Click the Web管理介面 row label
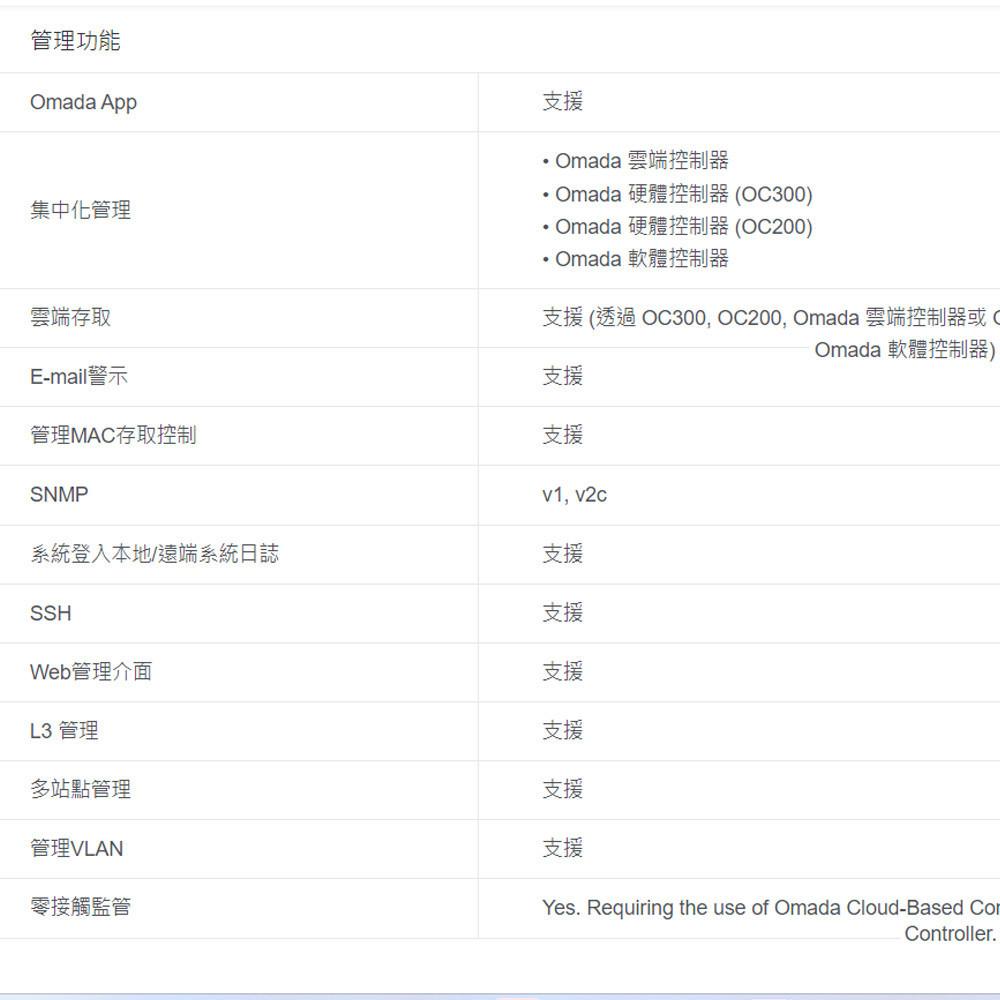 (x=90, y=671)
